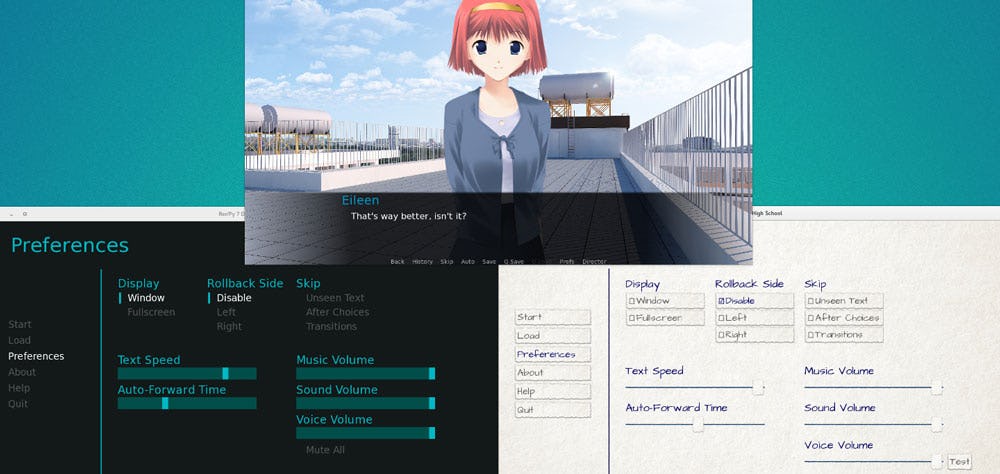1000x474 pixels.
Task: Open History from the game quick menu
Action: 422,261
